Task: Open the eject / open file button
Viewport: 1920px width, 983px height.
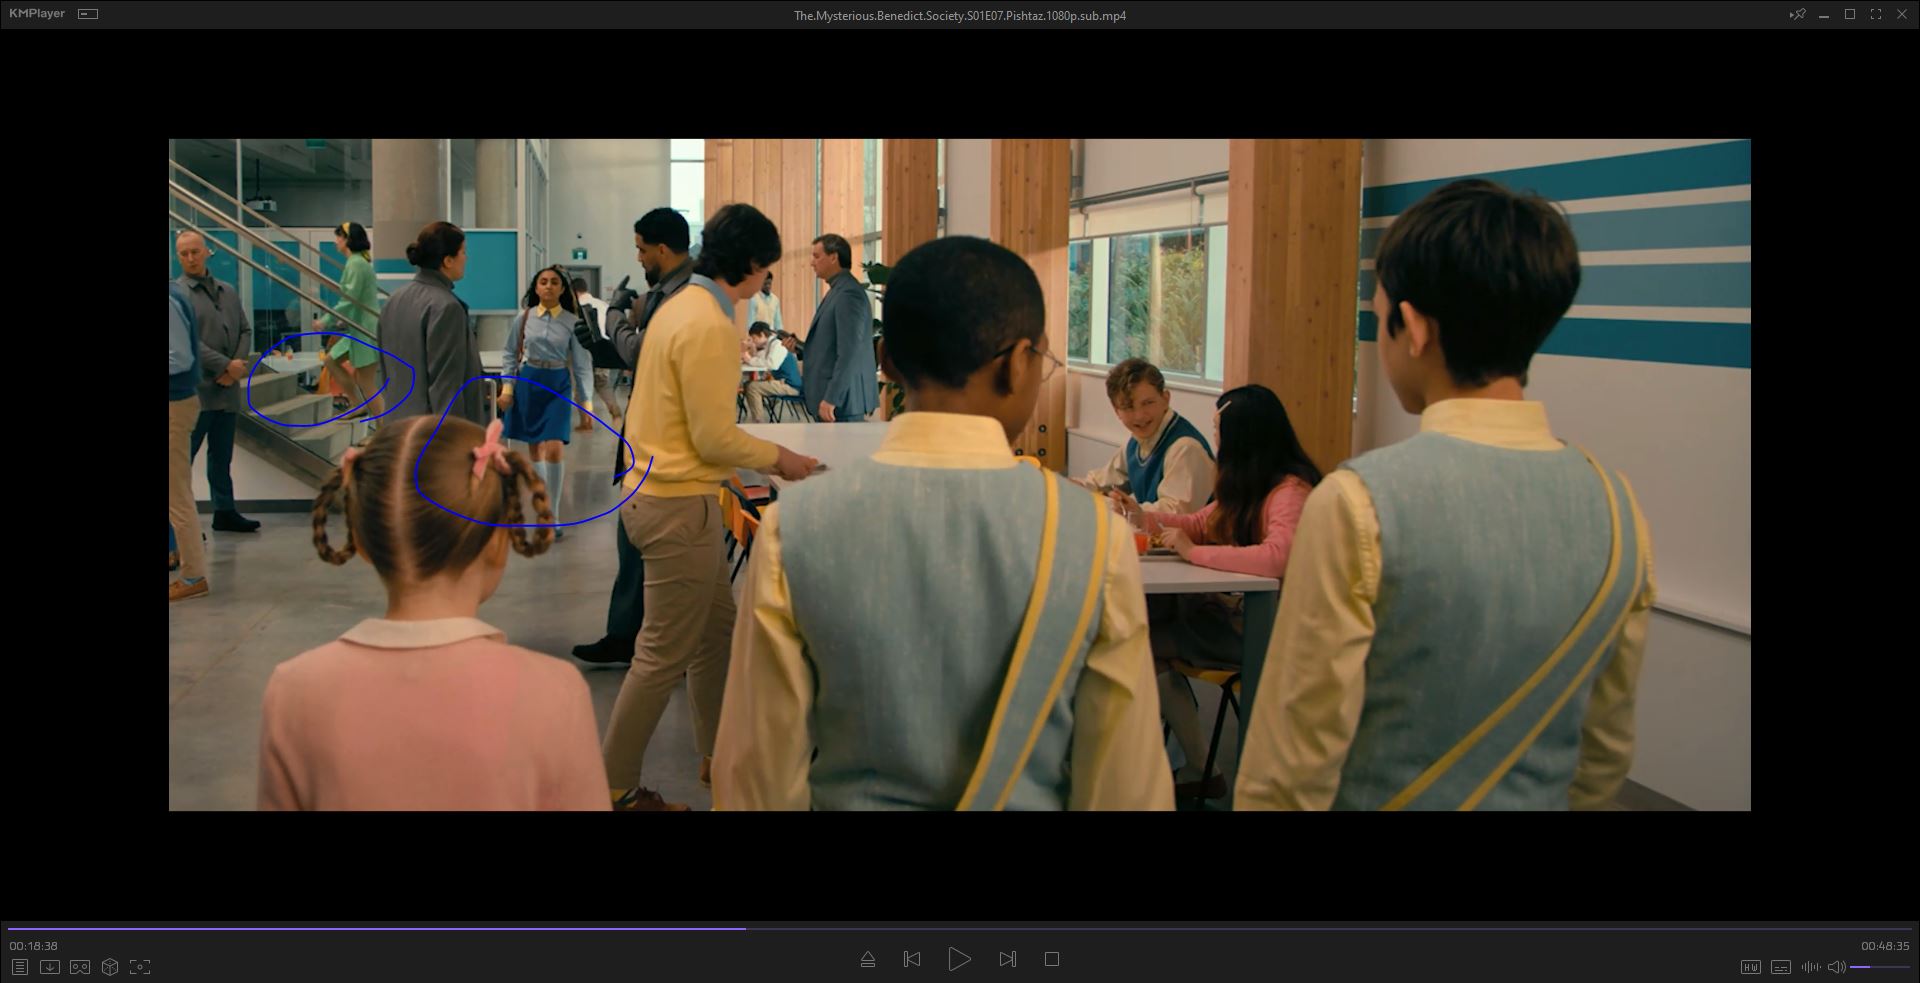Action: [x=867, y=959]
